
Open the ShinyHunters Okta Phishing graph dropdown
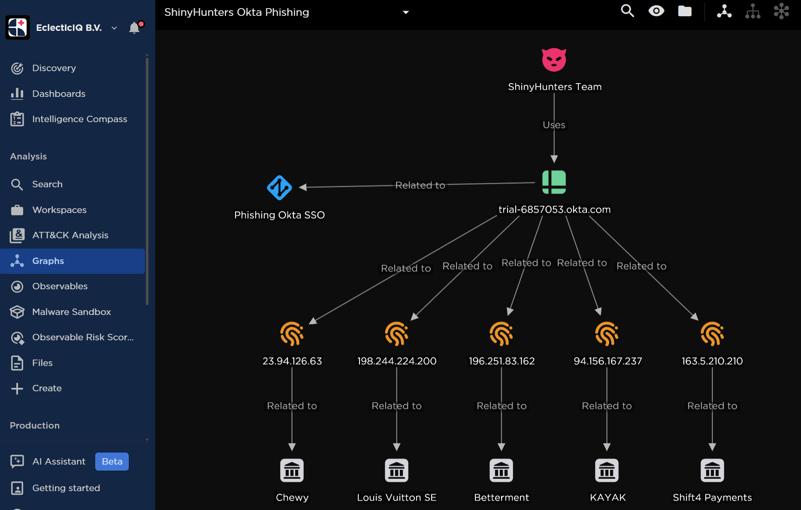pyautogui.click(x=406, y=12)
